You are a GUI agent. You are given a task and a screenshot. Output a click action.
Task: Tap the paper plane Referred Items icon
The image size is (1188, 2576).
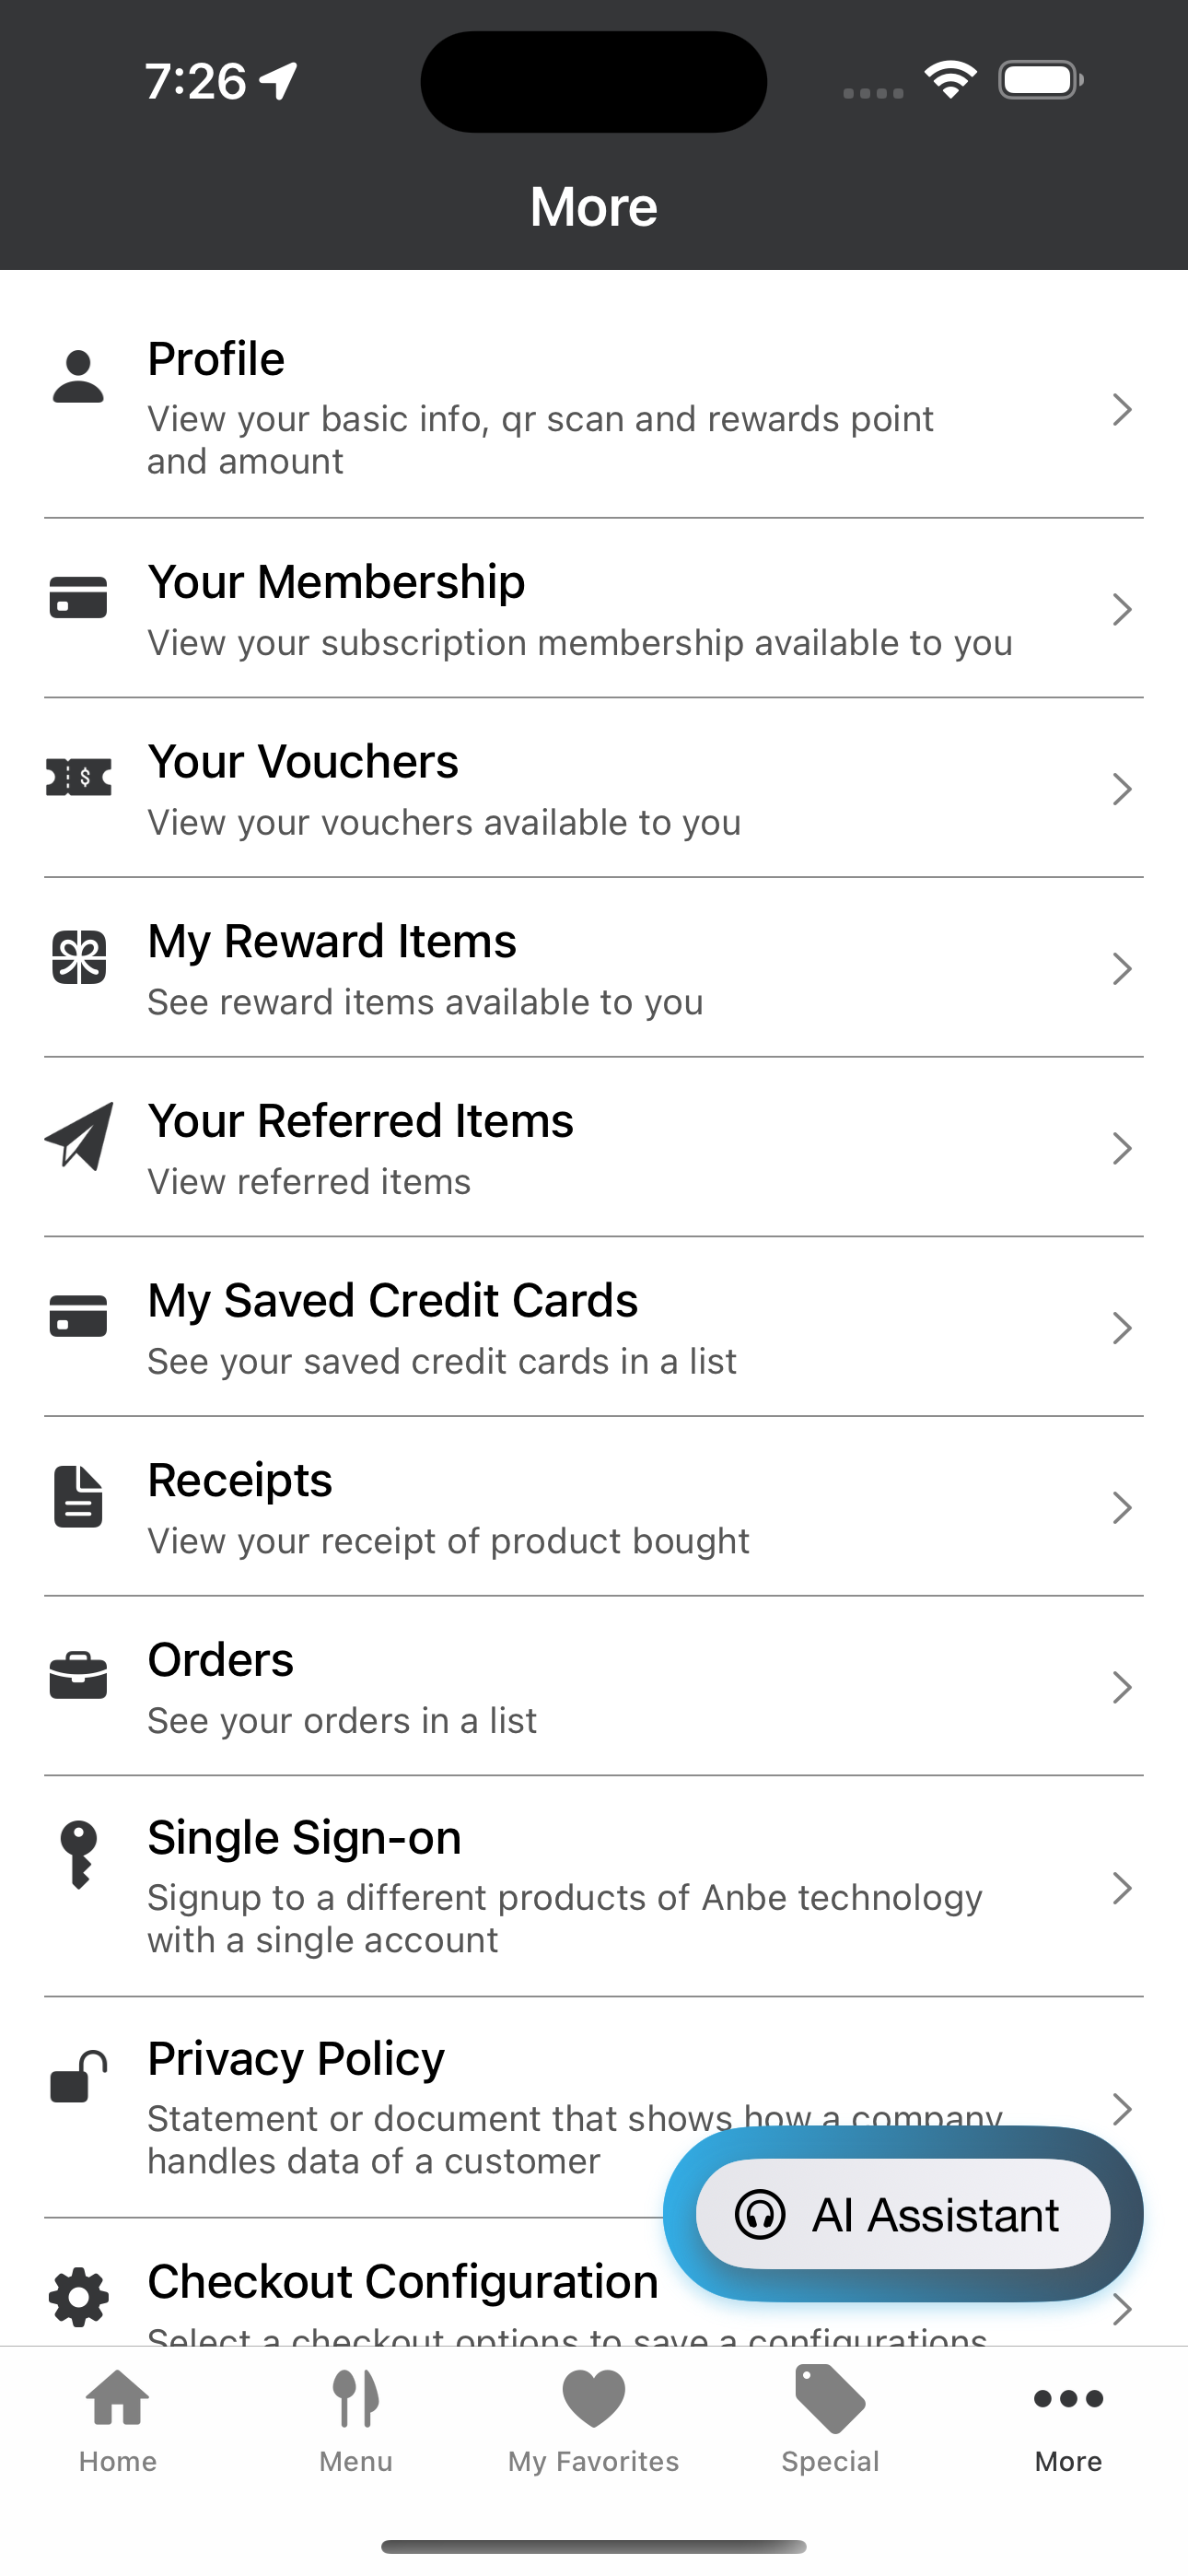[x=79, y=1136]
